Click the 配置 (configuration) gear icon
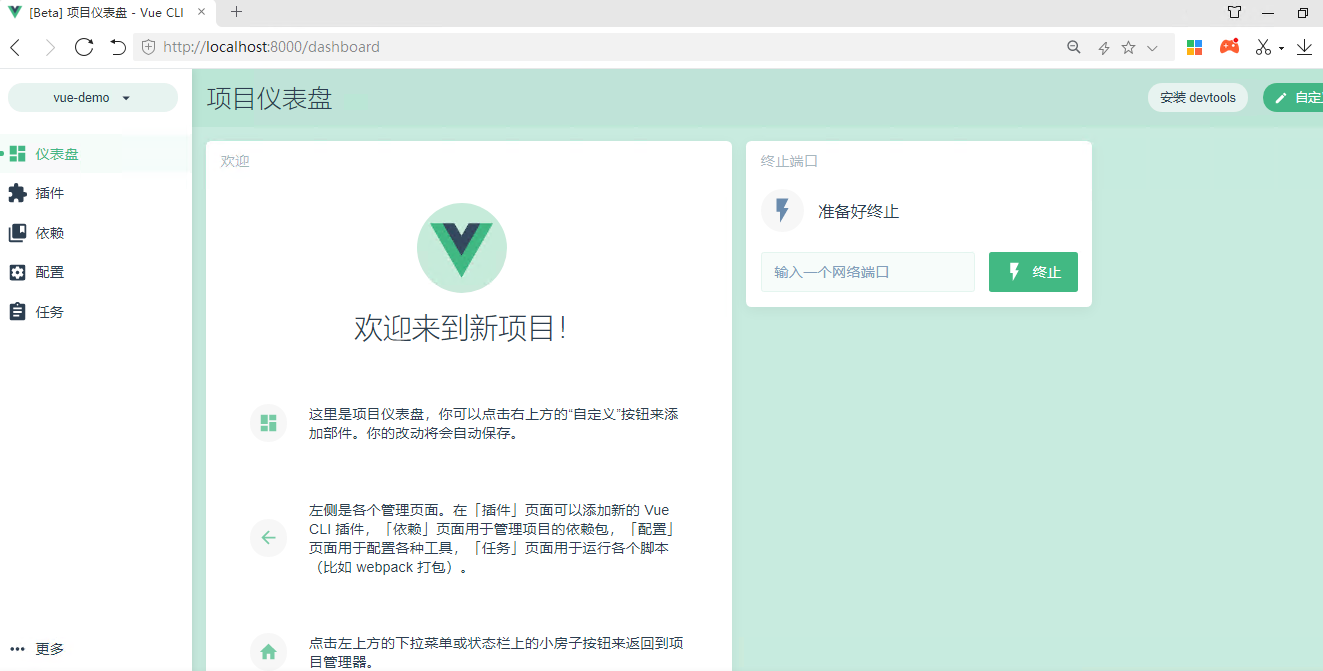Screen dimensions: 1323x671 (17, 271)
